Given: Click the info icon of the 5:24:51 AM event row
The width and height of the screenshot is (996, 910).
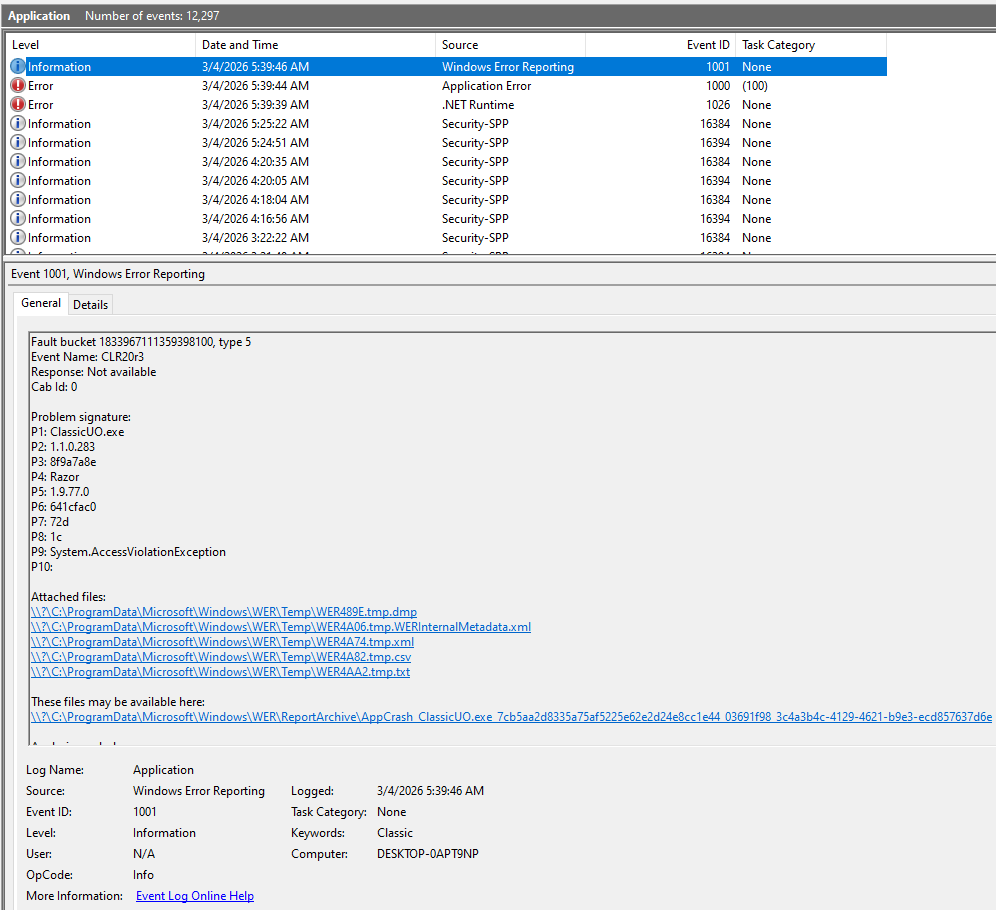Looking at the screenshot, I should [18, 142].
